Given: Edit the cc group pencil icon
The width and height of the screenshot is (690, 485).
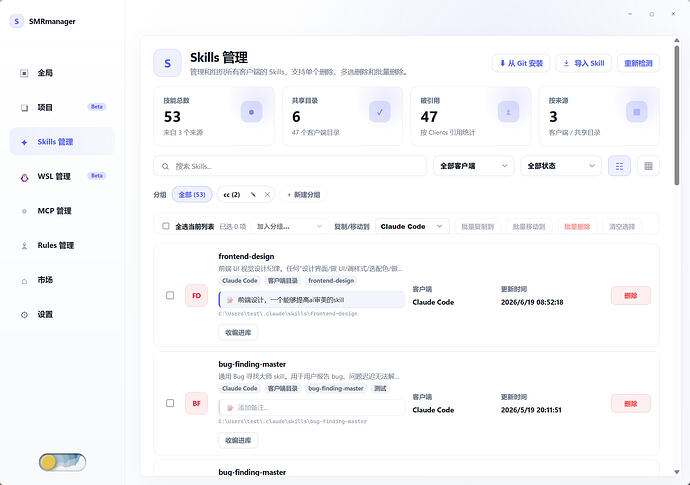Looking at the screenshot, I should coord(253,195).
